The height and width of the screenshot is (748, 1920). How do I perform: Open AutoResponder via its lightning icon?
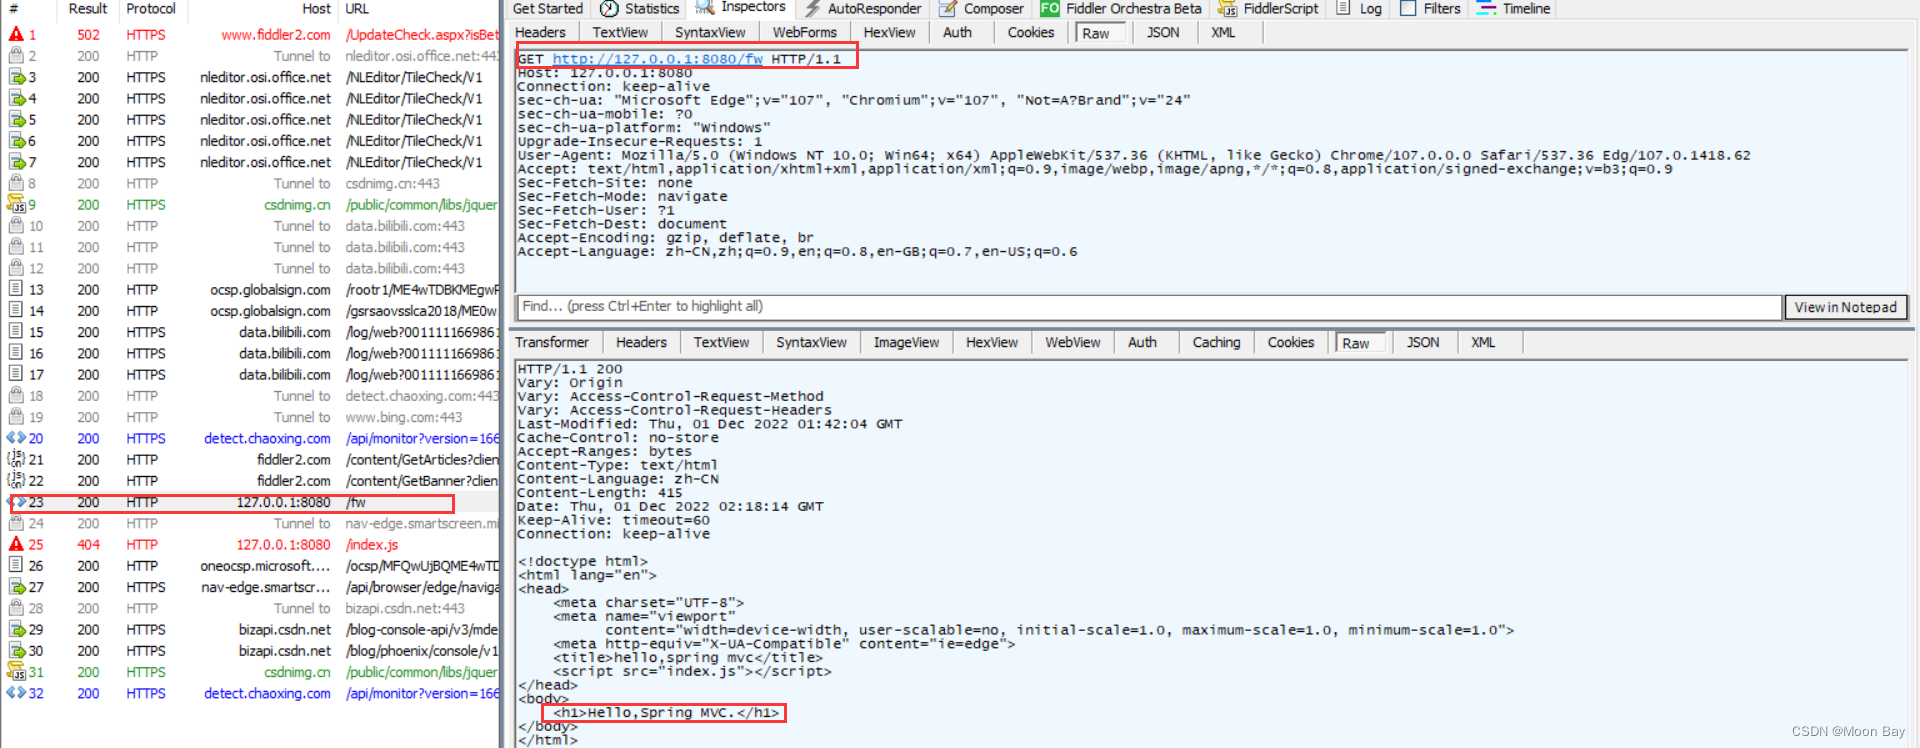tap(812, 8)
